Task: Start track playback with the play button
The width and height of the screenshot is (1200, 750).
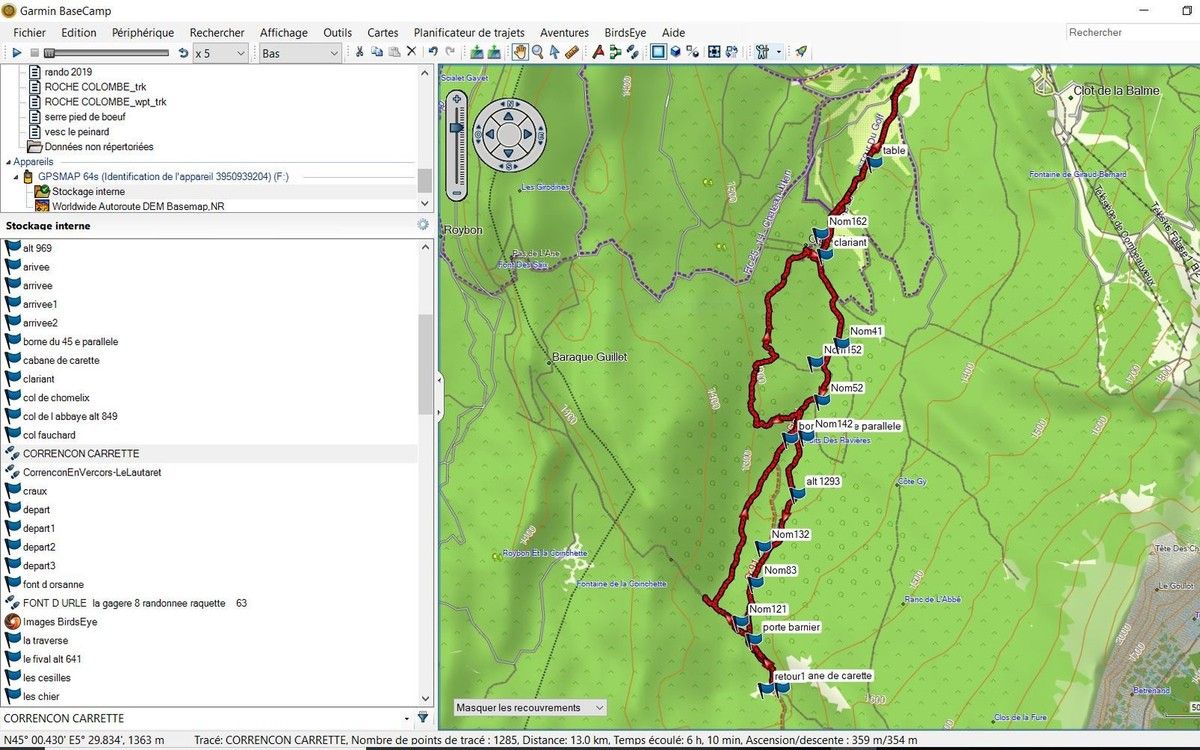Action: coord(17,53)
